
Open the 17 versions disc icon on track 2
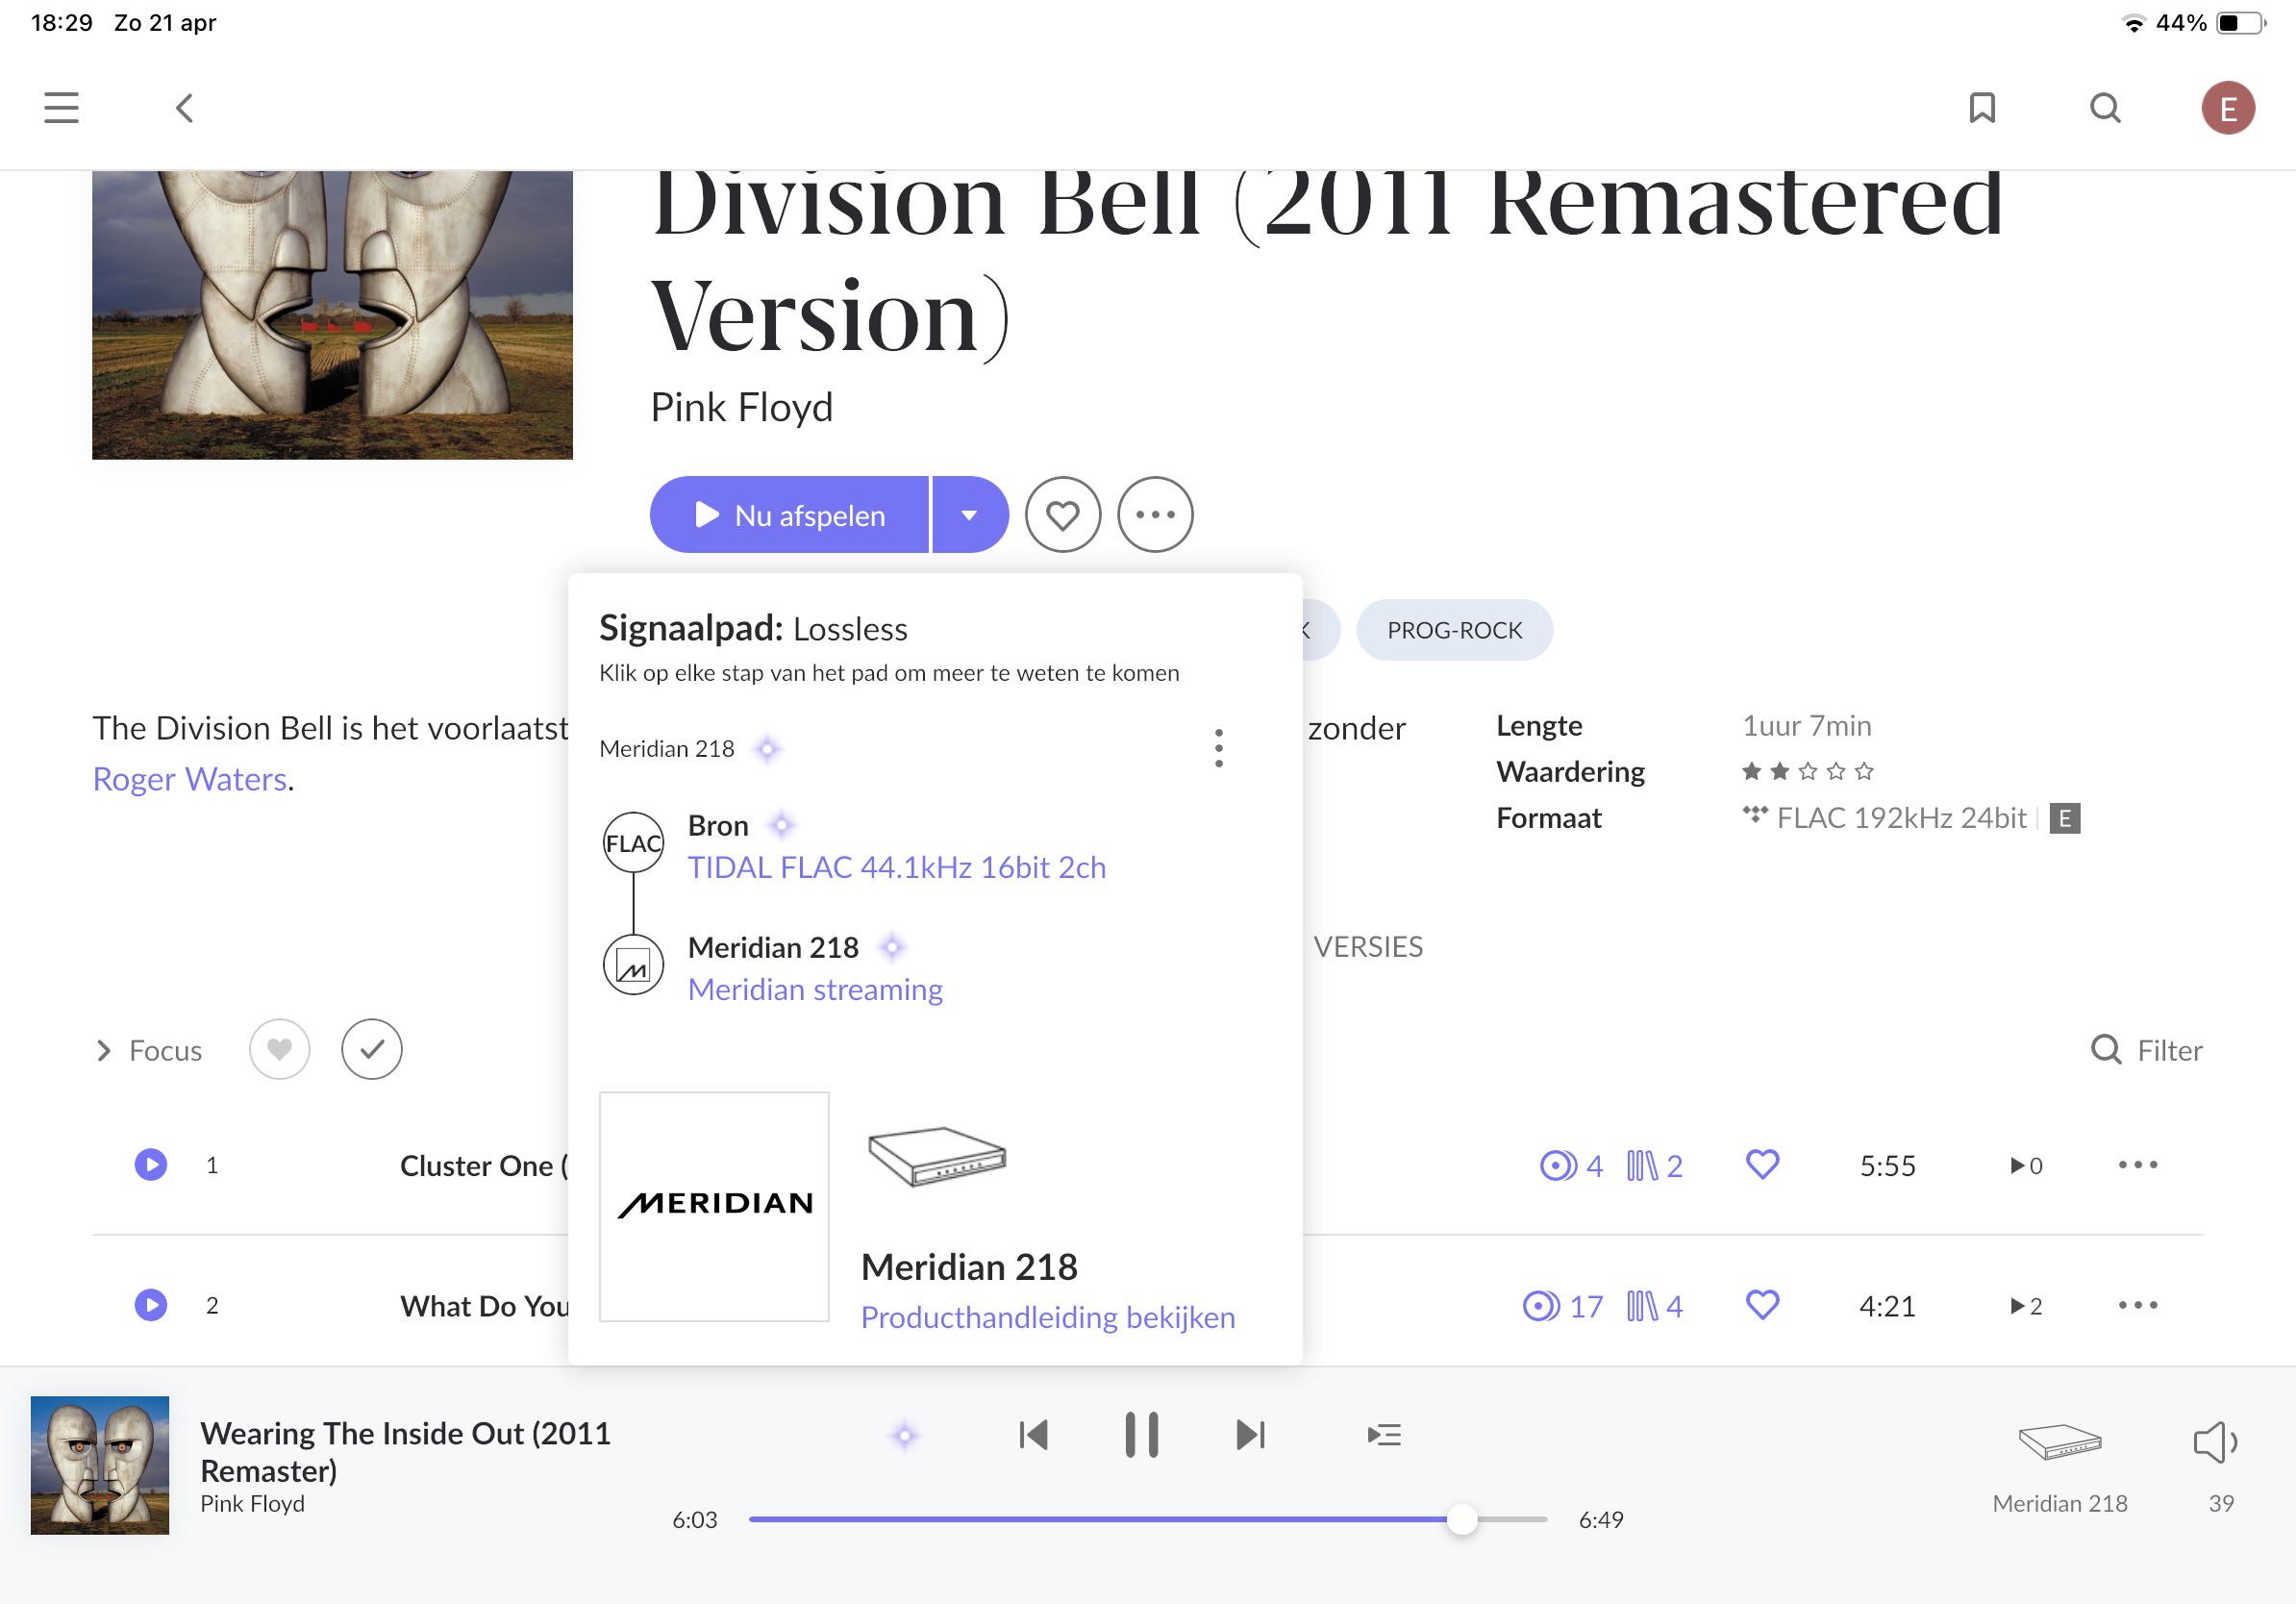(x=1562, y=1306)
